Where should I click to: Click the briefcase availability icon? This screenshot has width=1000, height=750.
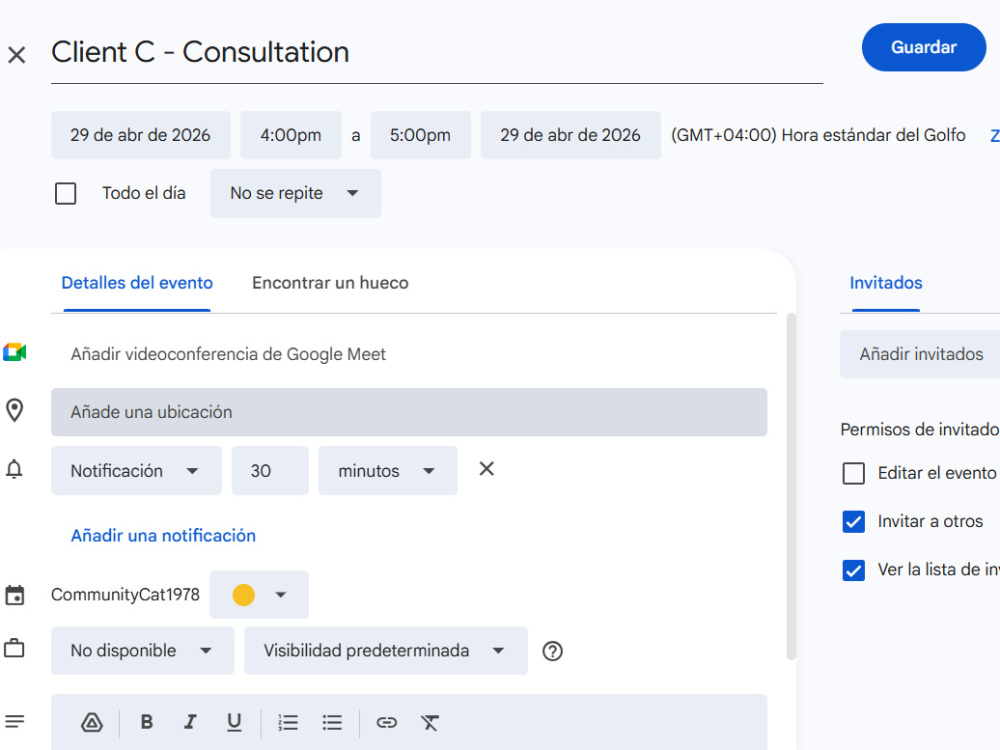coord(14,649)
